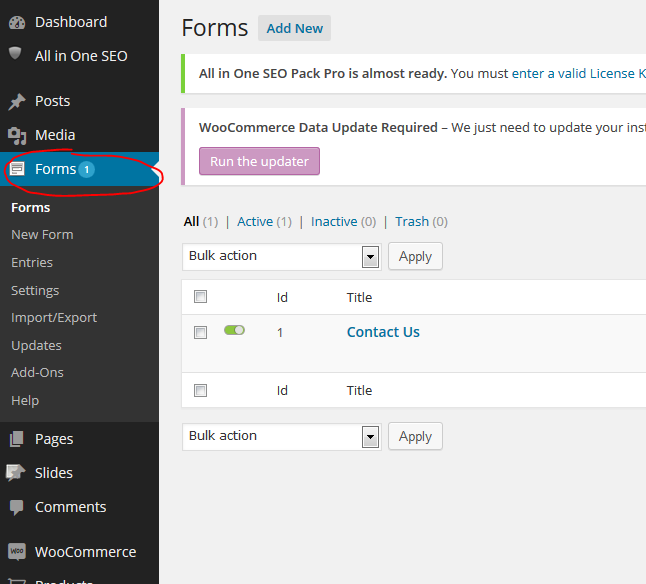Tick the select-all checkbox in table header
Image resolution: width=646 pixels, height=584 pixels.
201,297
